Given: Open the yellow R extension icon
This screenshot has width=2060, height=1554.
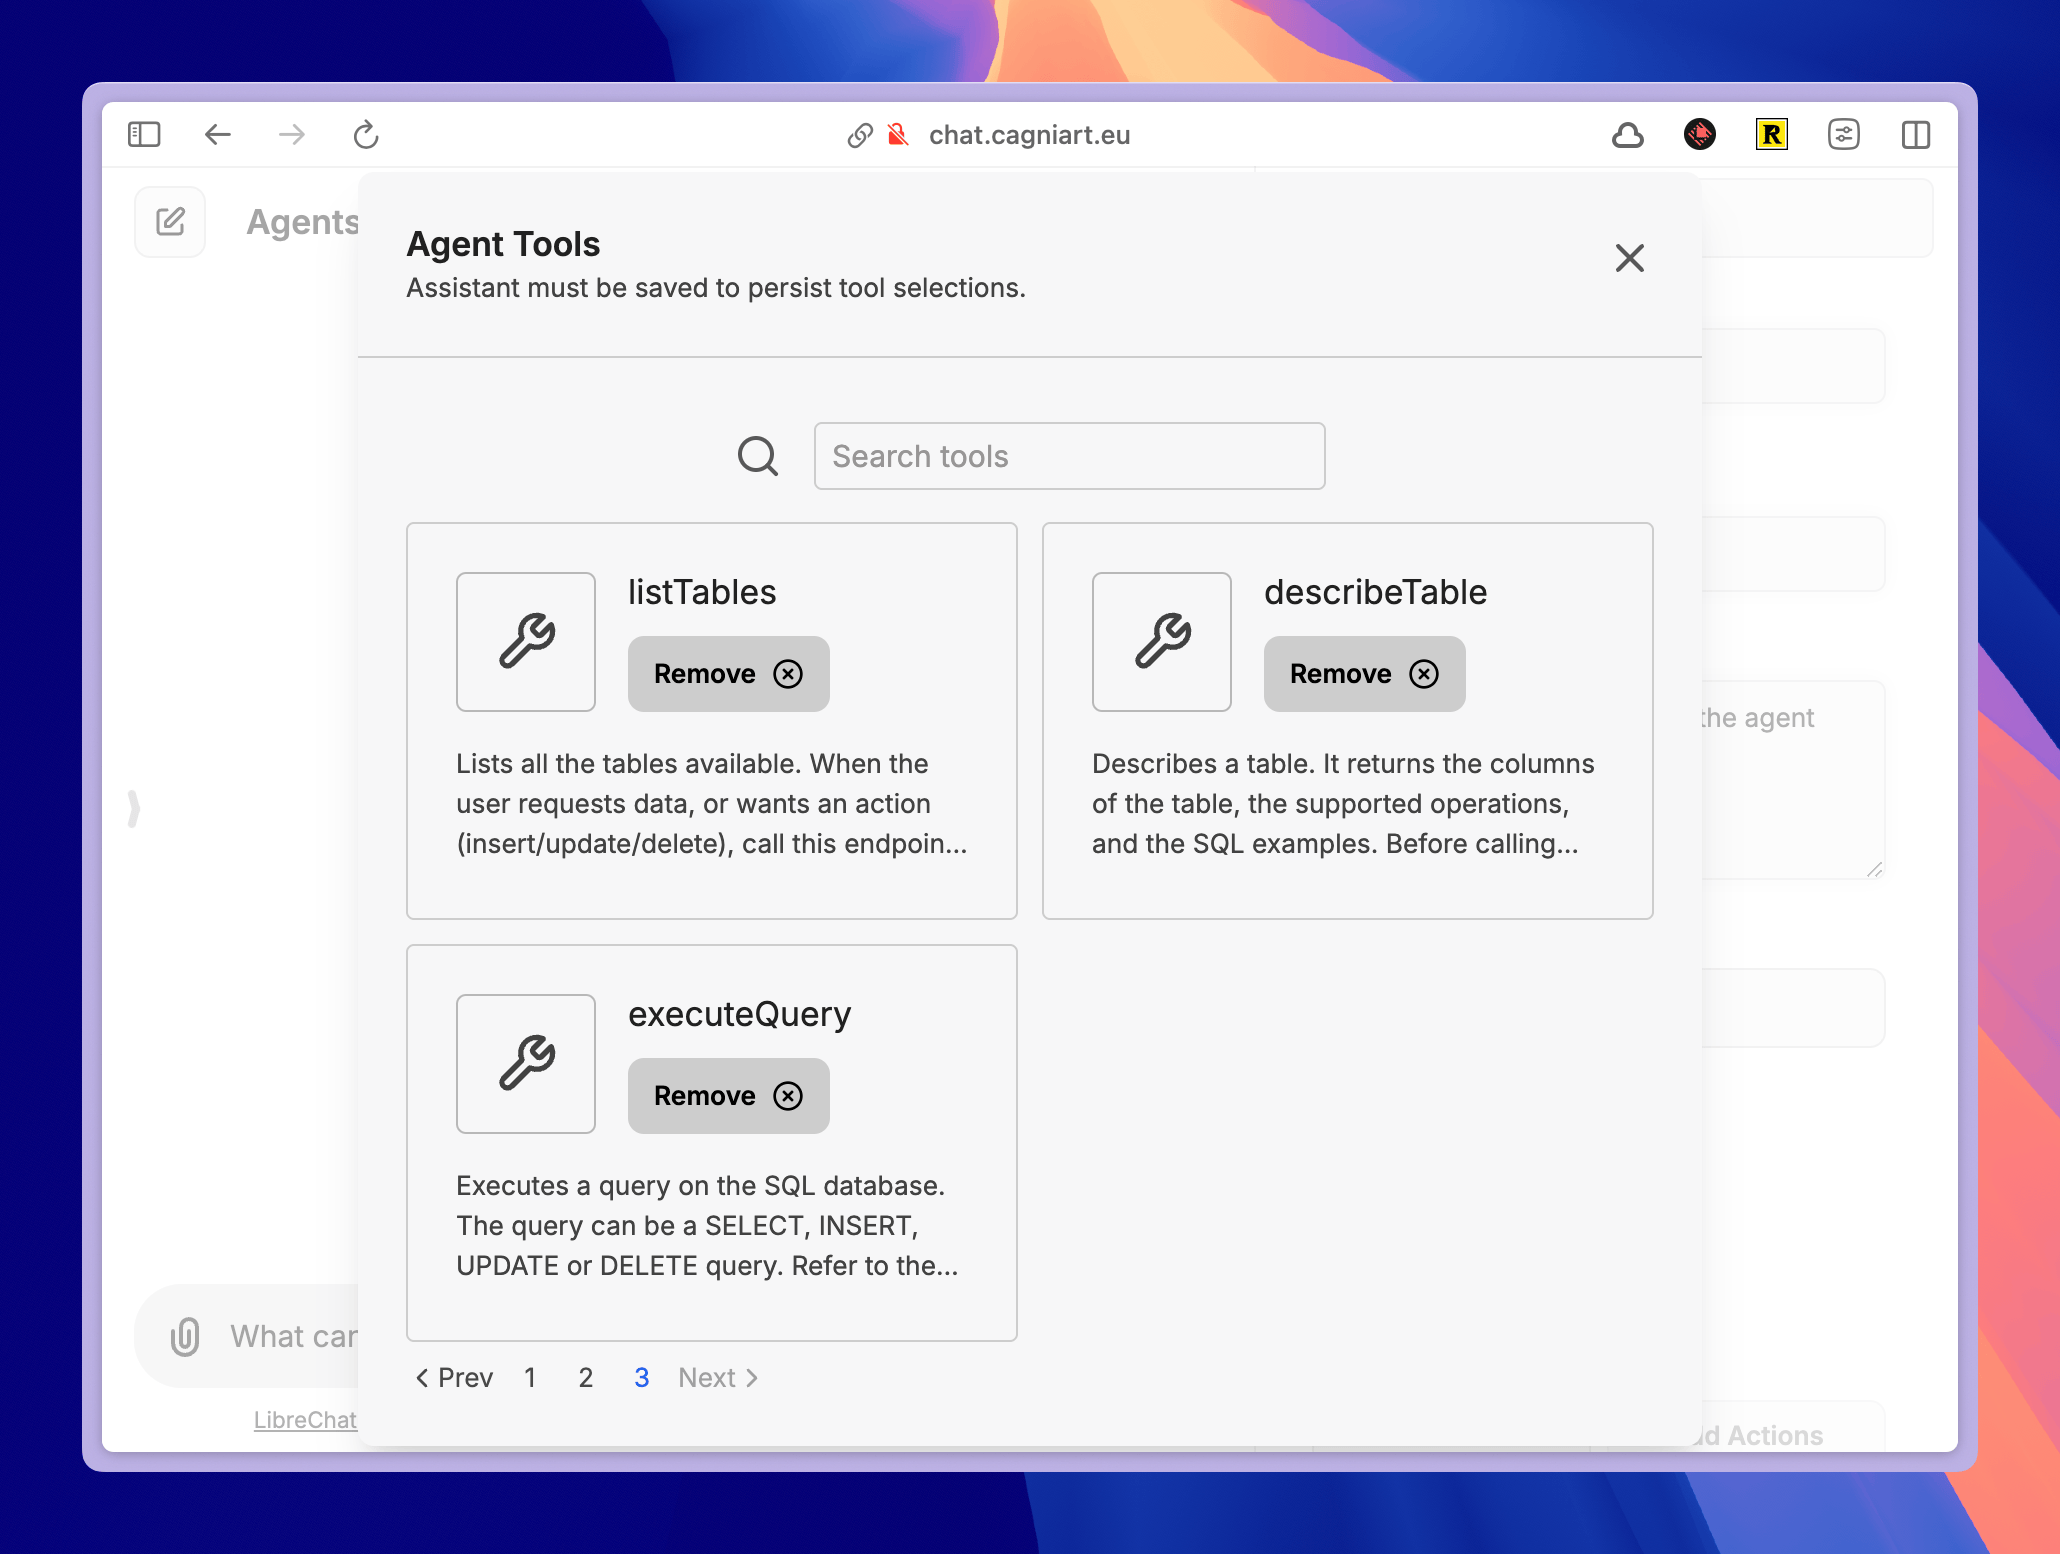Looking at the screenshot, I should pos(1772,135).
